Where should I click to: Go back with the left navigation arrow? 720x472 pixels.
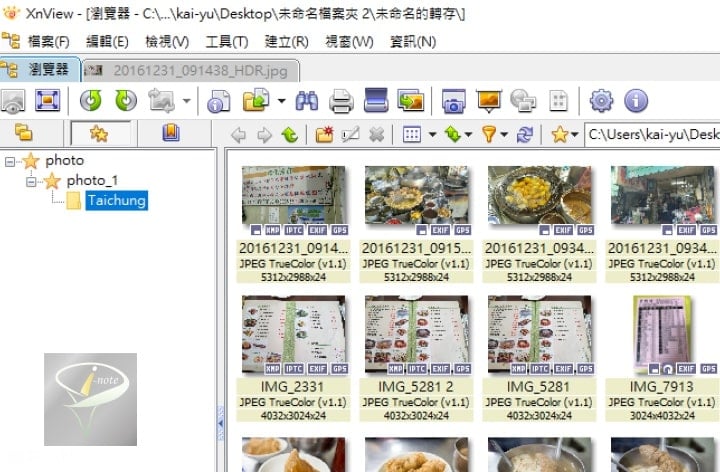239,135
